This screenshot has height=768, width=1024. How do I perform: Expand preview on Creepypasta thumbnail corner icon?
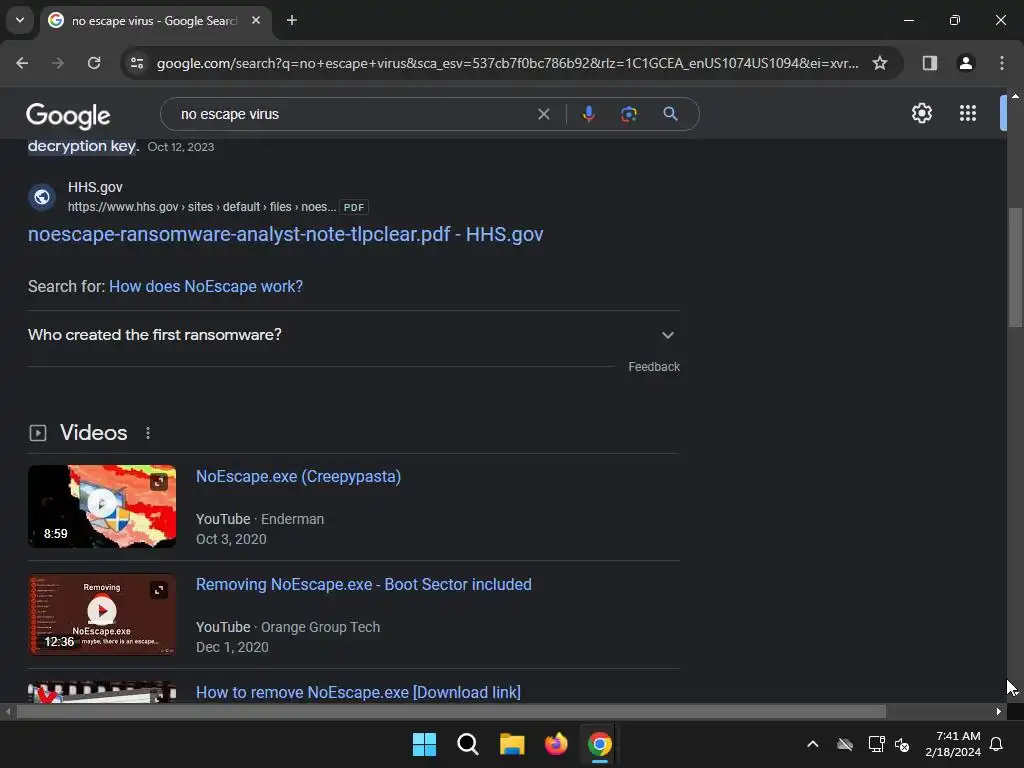[x=159, y=483]
